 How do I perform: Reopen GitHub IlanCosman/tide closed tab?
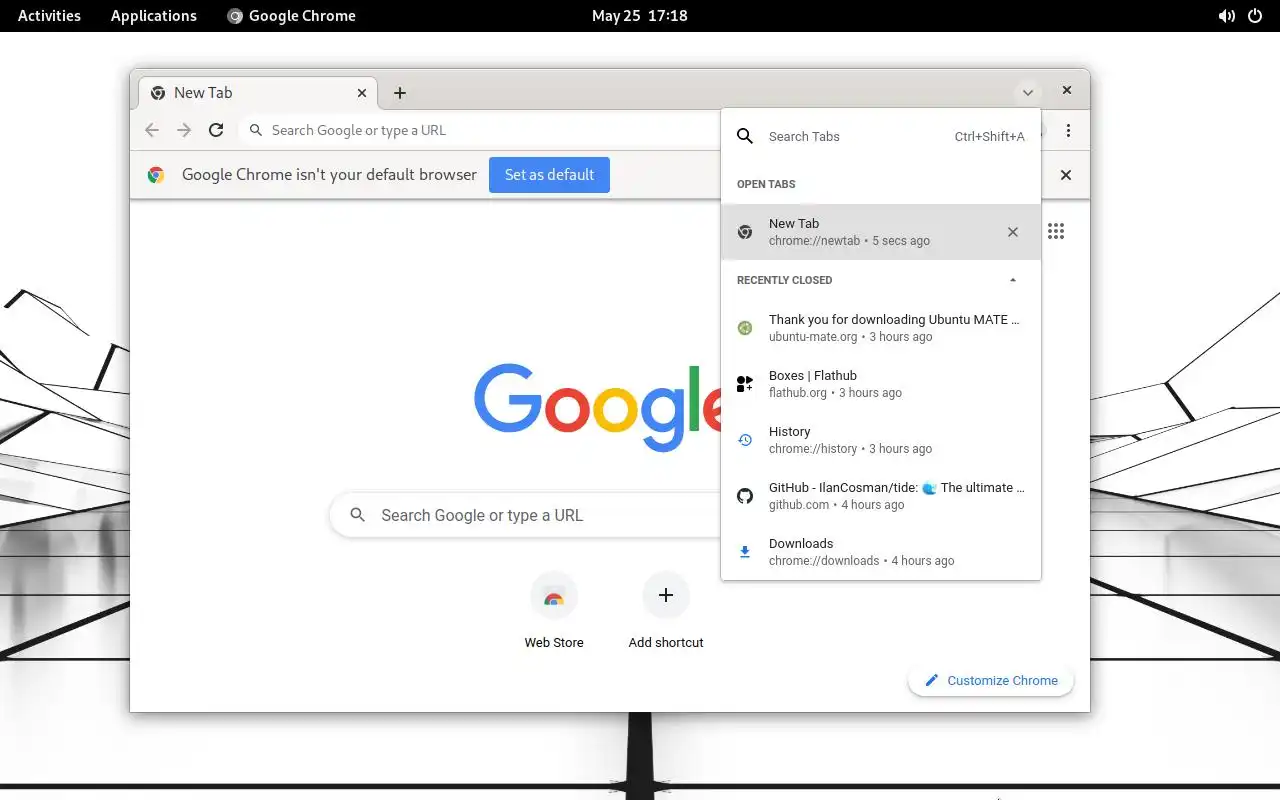(x=881, y=496)
